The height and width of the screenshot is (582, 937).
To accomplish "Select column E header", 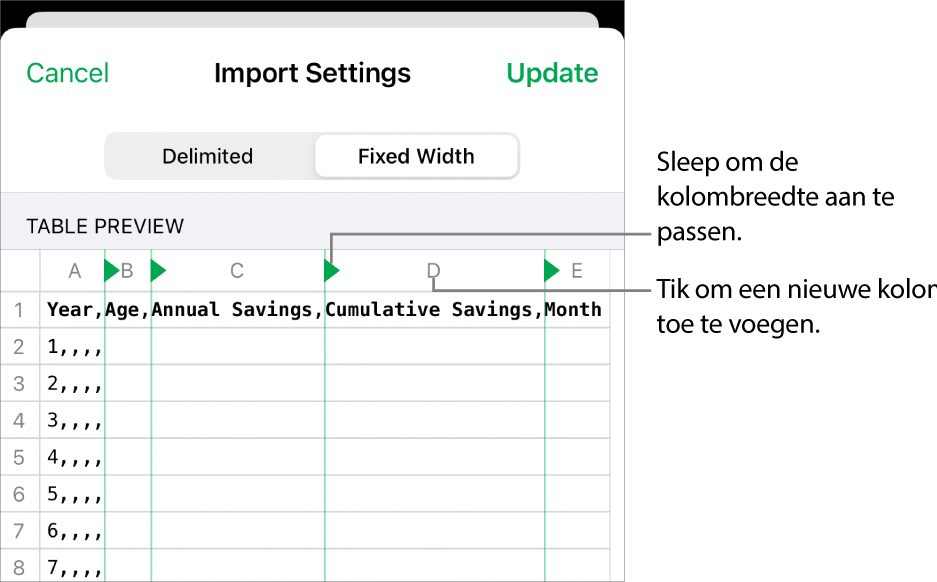I will tap(577, 271).
